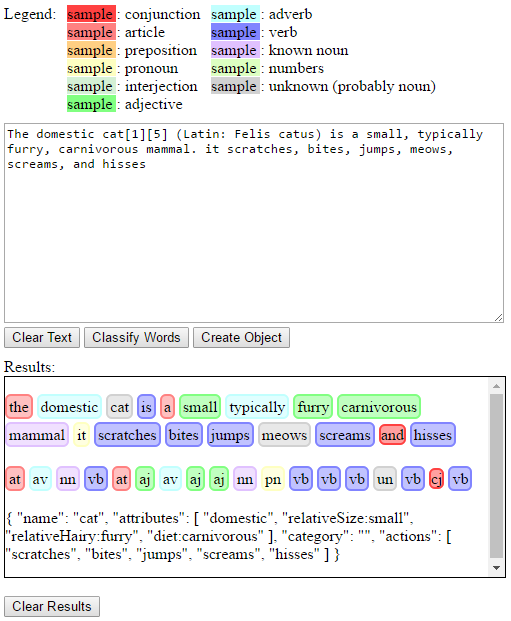Click the blue "hisses" word chip in results
This screenshot has height=621, width=511.
[433, 435]
